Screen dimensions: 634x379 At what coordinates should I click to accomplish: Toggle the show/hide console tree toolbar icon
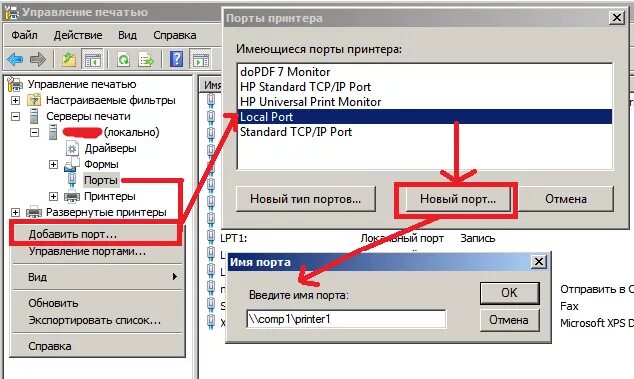[92, 60]
